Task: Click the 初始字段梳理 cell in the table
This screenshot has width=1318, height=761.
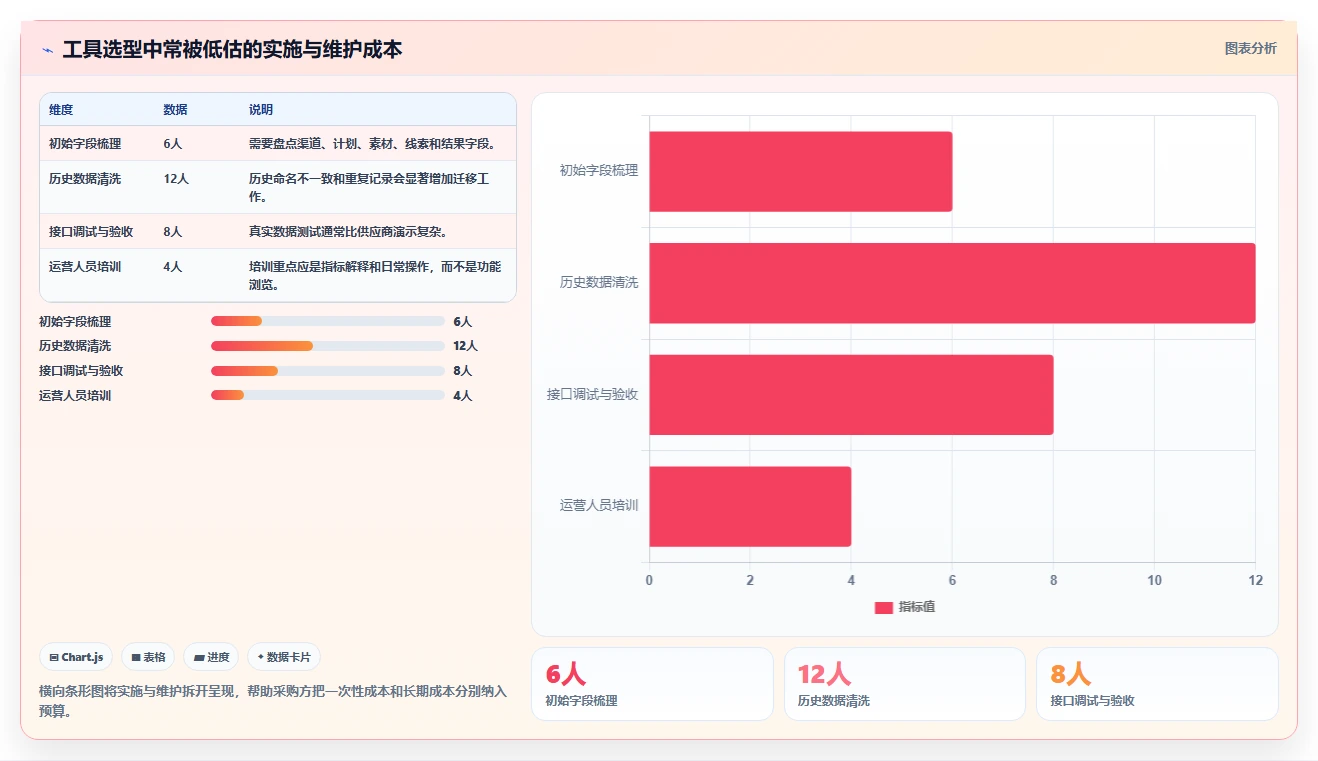Action: point(85,144)
